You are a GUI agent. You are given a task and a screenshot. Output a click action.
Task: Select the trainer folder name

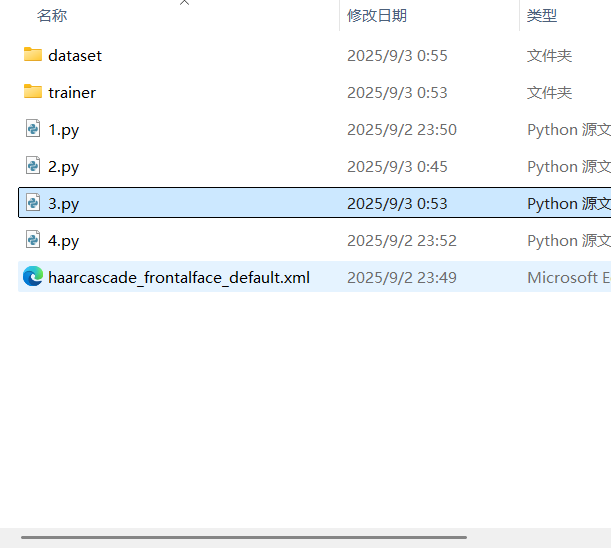72,93
